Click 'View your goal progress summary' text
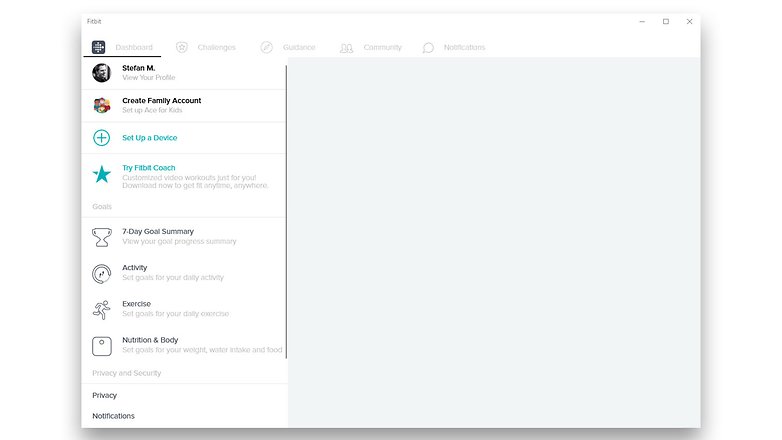 (179, 241)
